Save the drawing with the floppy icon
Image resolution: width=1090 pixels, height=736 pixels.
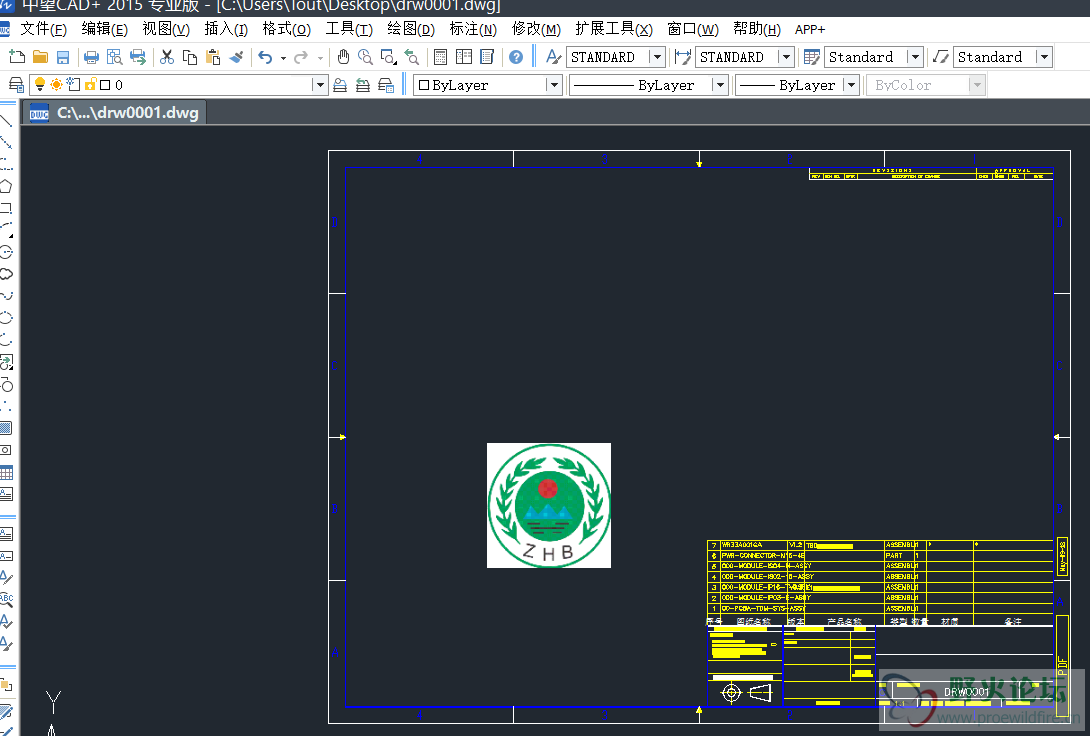63,57
